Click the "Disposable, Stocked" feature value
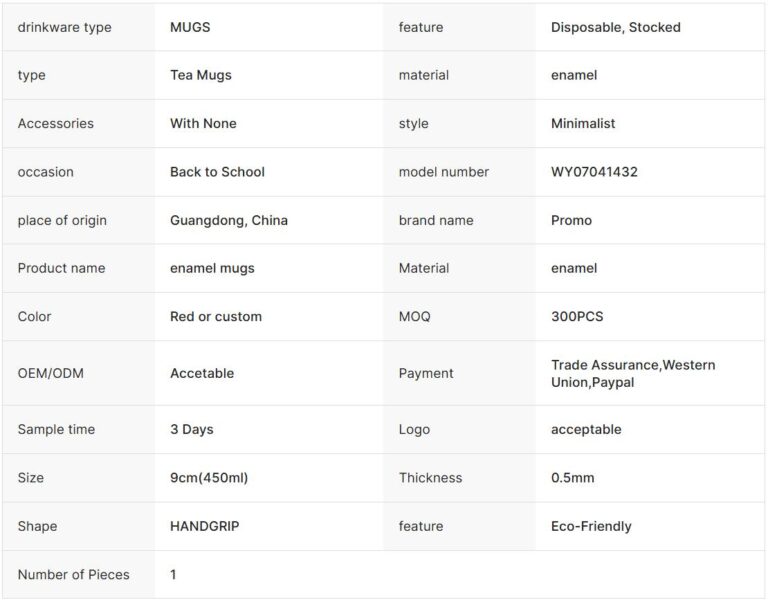 point(615,27)
